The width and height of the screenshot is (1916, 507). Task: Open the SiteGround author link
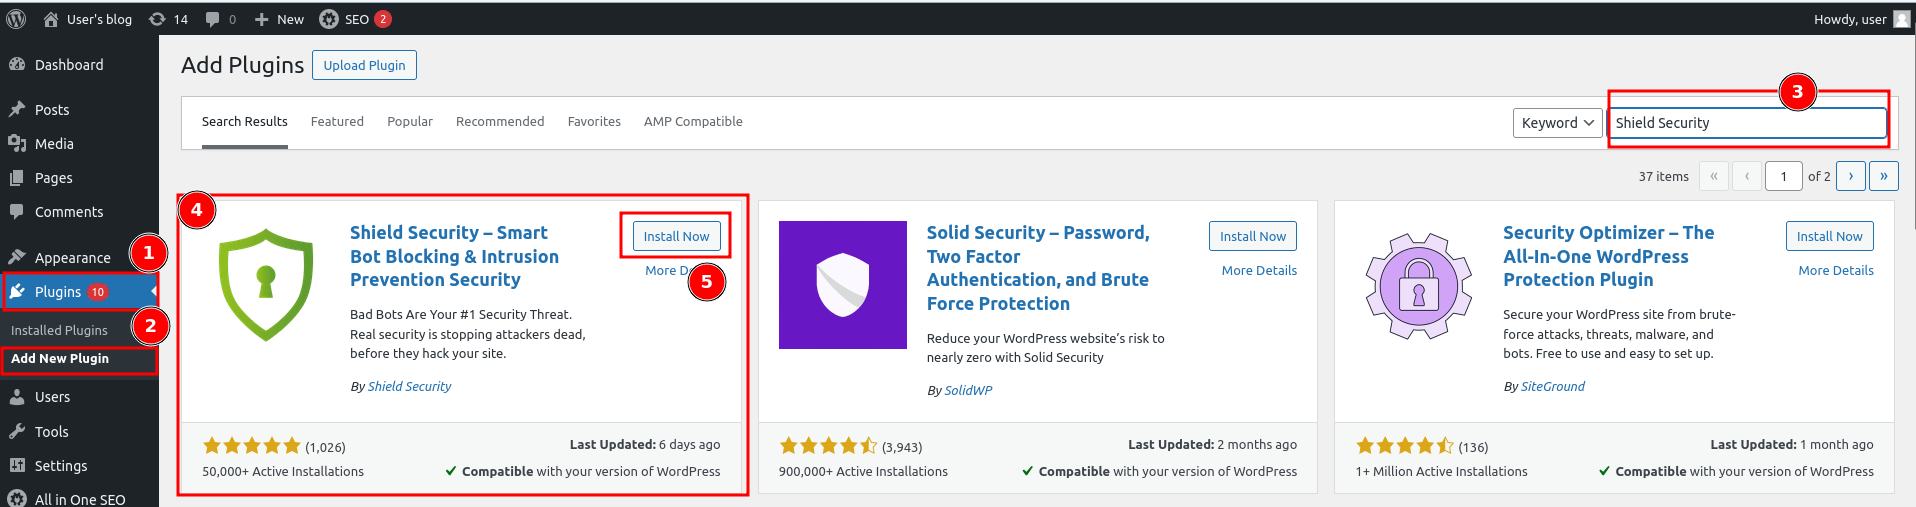click(1552, 387)
